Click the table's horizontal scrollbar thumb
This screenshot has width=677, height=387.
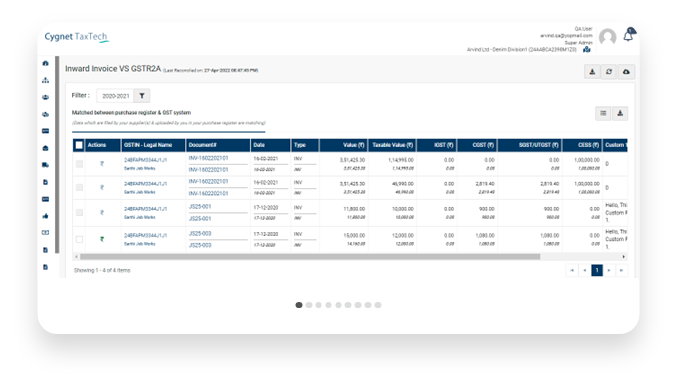[310, 257]
